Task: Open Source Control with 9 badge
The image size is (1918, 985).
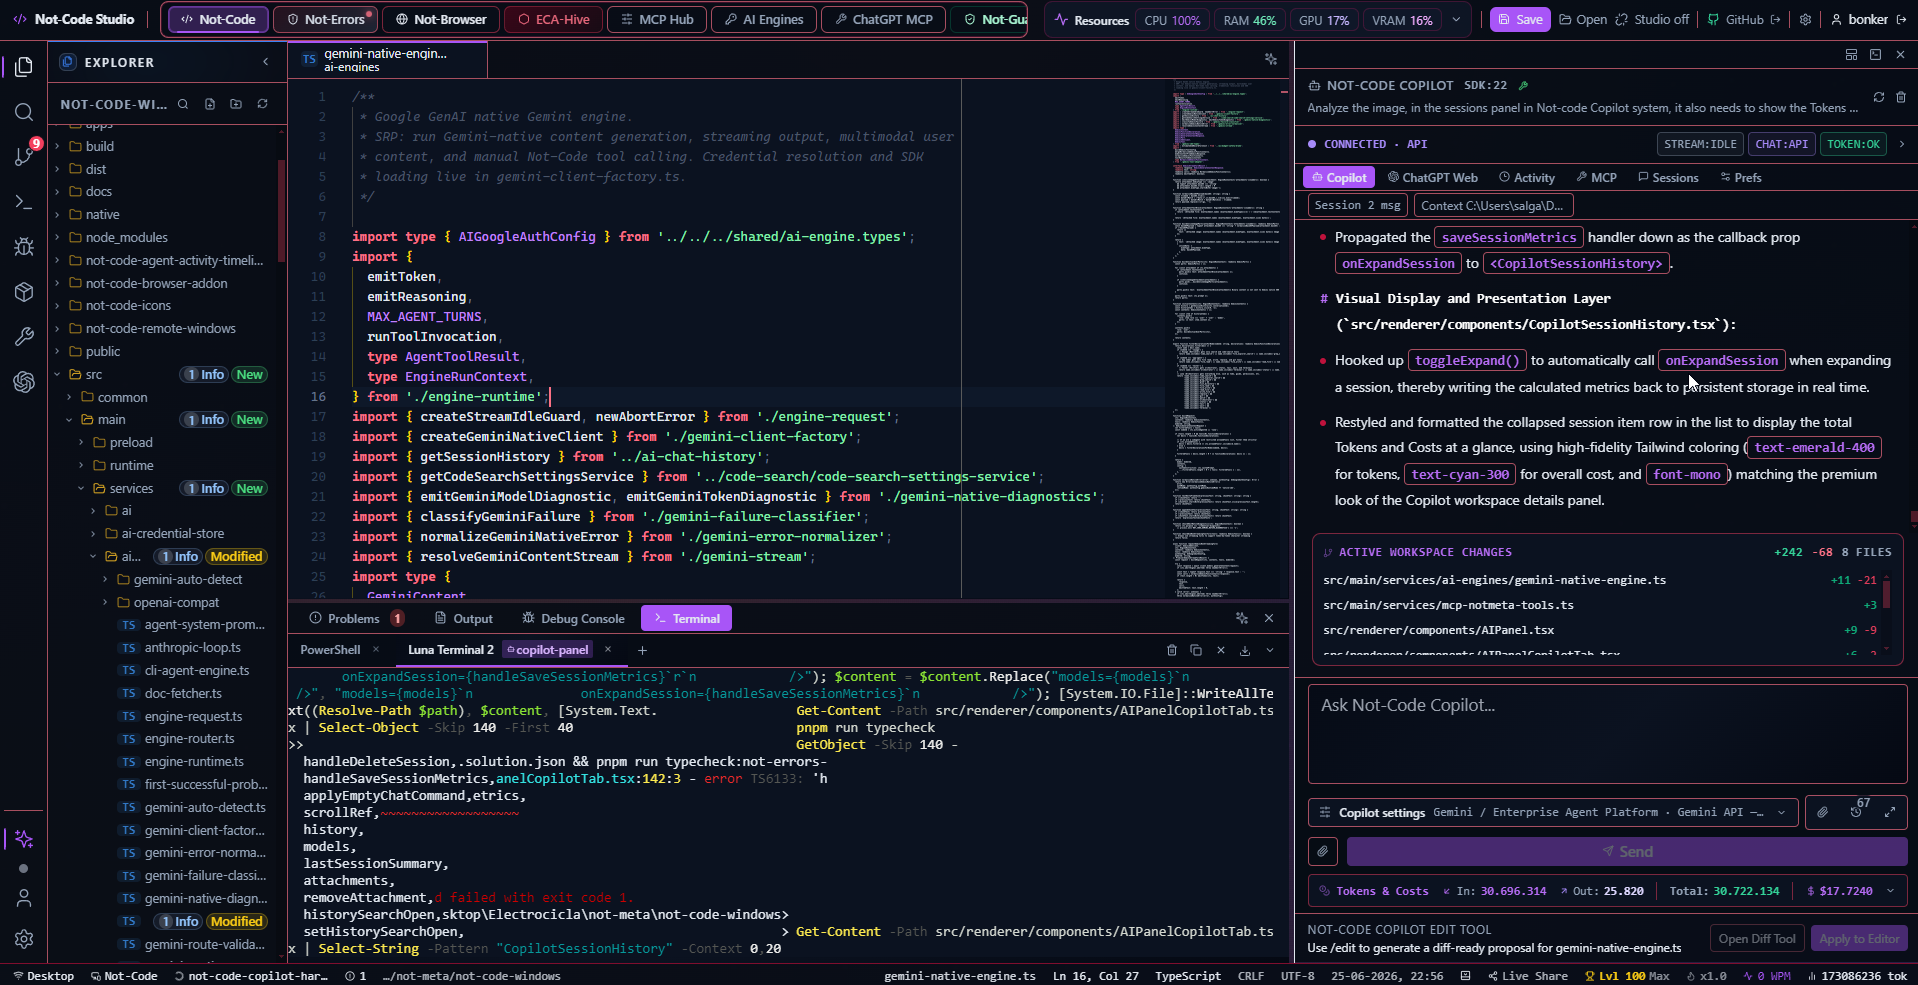Action: click(x=24, y=156)
